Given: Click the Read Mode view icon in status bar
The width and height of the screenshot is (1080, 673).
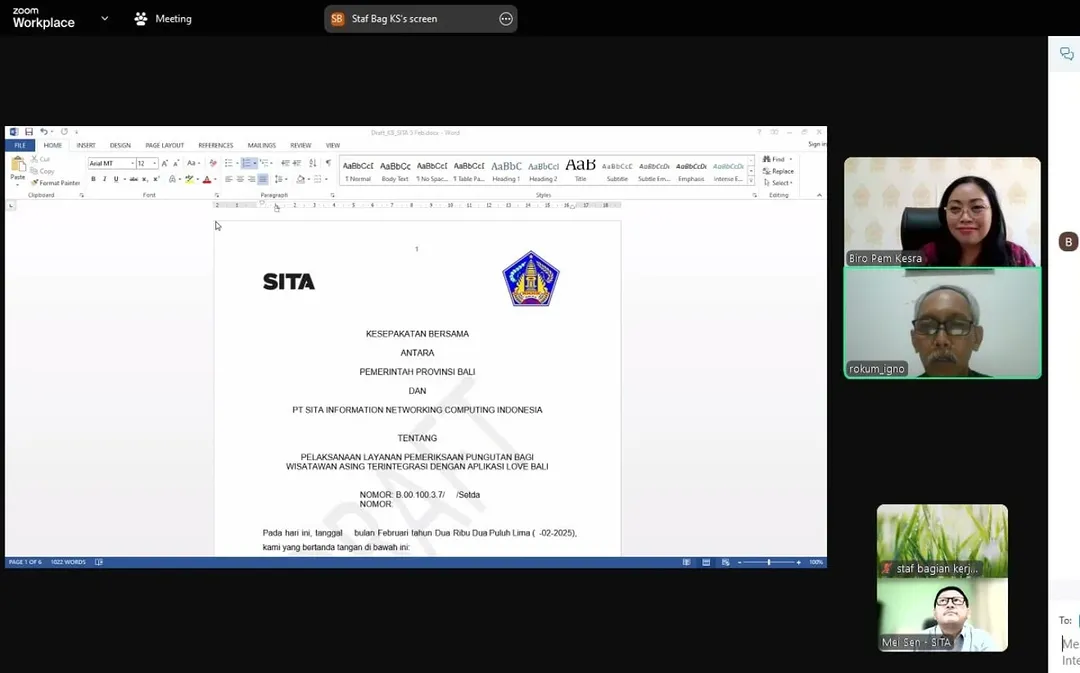Looking at the screenshot, I should pos(687,562).
